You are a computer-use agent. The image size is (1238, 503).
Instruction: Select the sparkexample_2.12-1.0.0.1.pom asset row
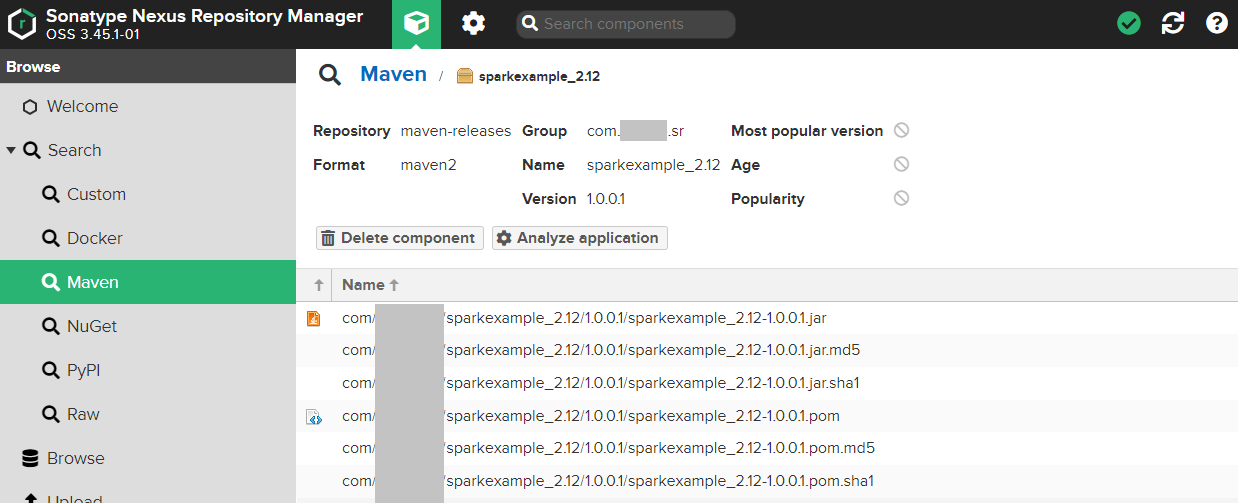(x=767, y=415)
